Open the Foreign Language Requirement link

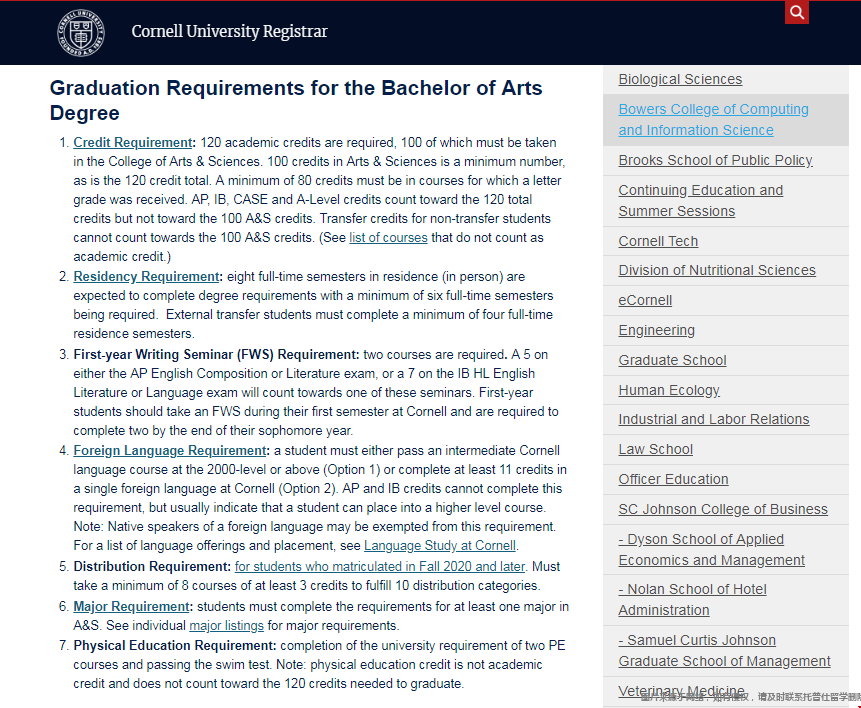click(x=170, y=450)
